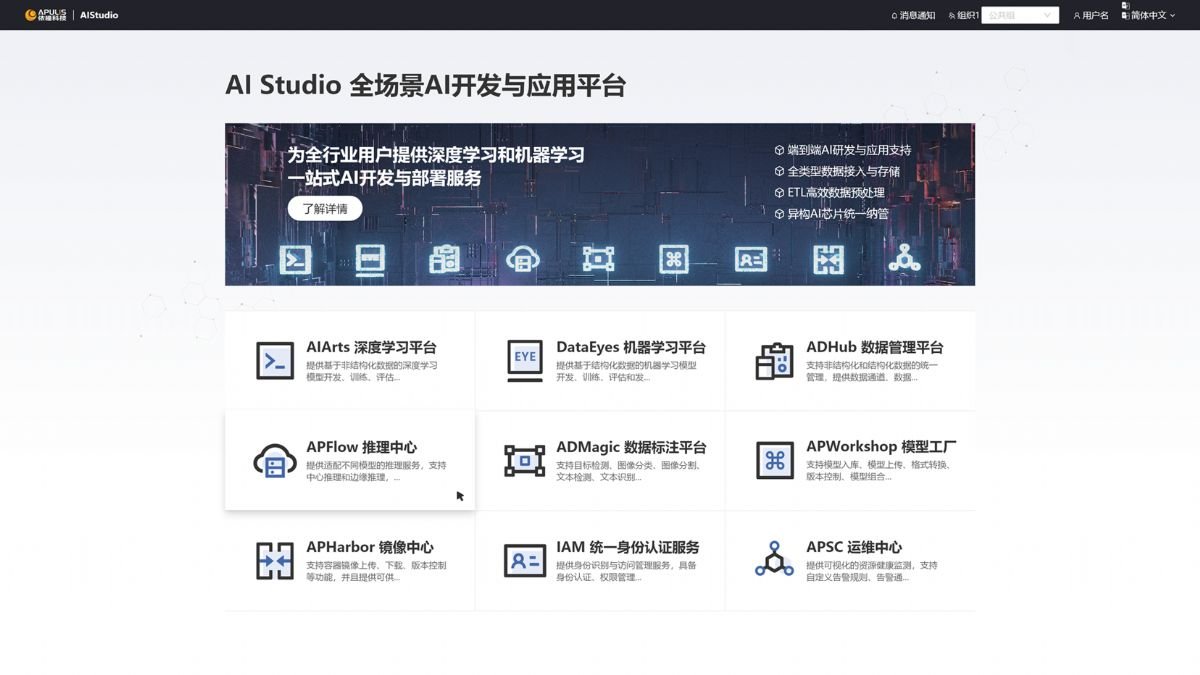The image size is (1200, 675).
Task: Open the APFlow cloud server icon
Action: [x=275, y=460]
